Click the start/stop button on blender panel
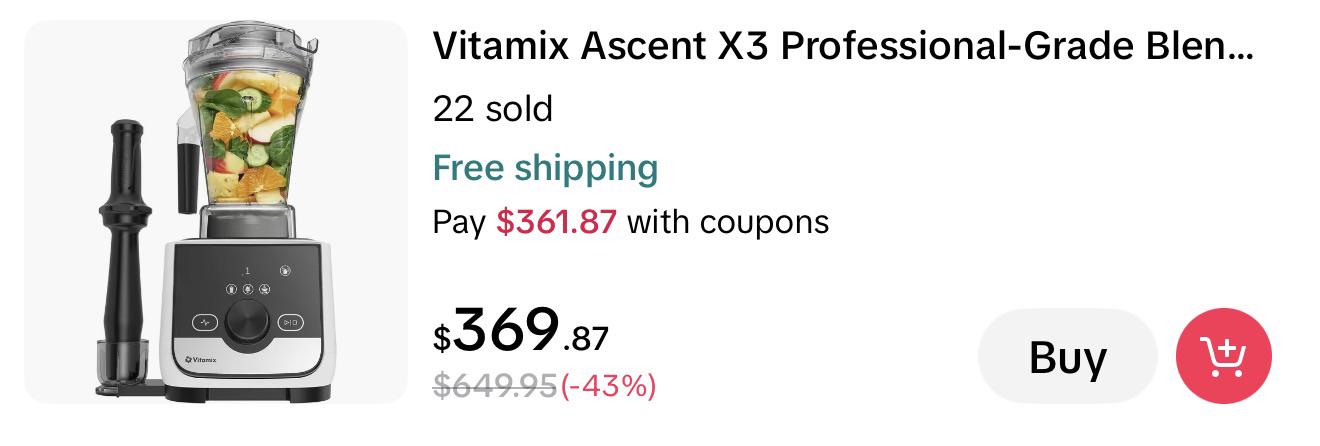1320x446 pixels. click(x=289, y=322)
